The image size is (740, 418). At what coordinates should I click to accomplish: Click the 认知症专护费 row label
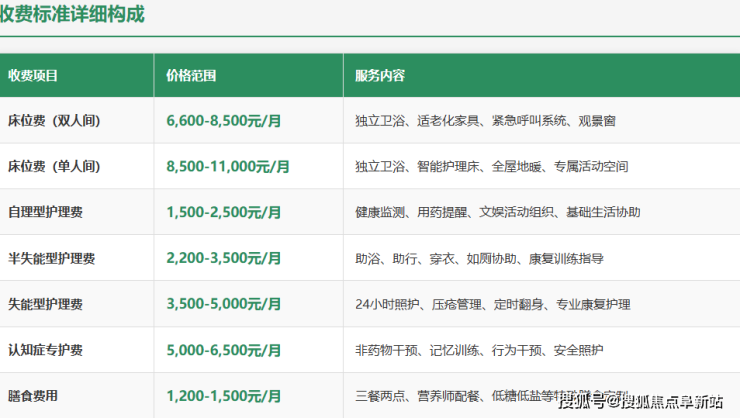[46, 351]
